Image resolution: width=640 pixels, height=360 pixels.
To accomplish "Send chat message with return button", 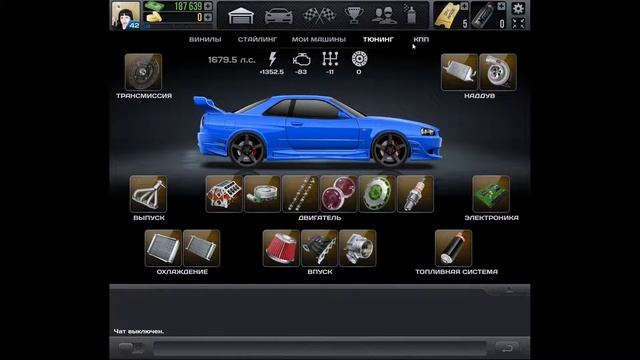I will click(x=507, y=348).
